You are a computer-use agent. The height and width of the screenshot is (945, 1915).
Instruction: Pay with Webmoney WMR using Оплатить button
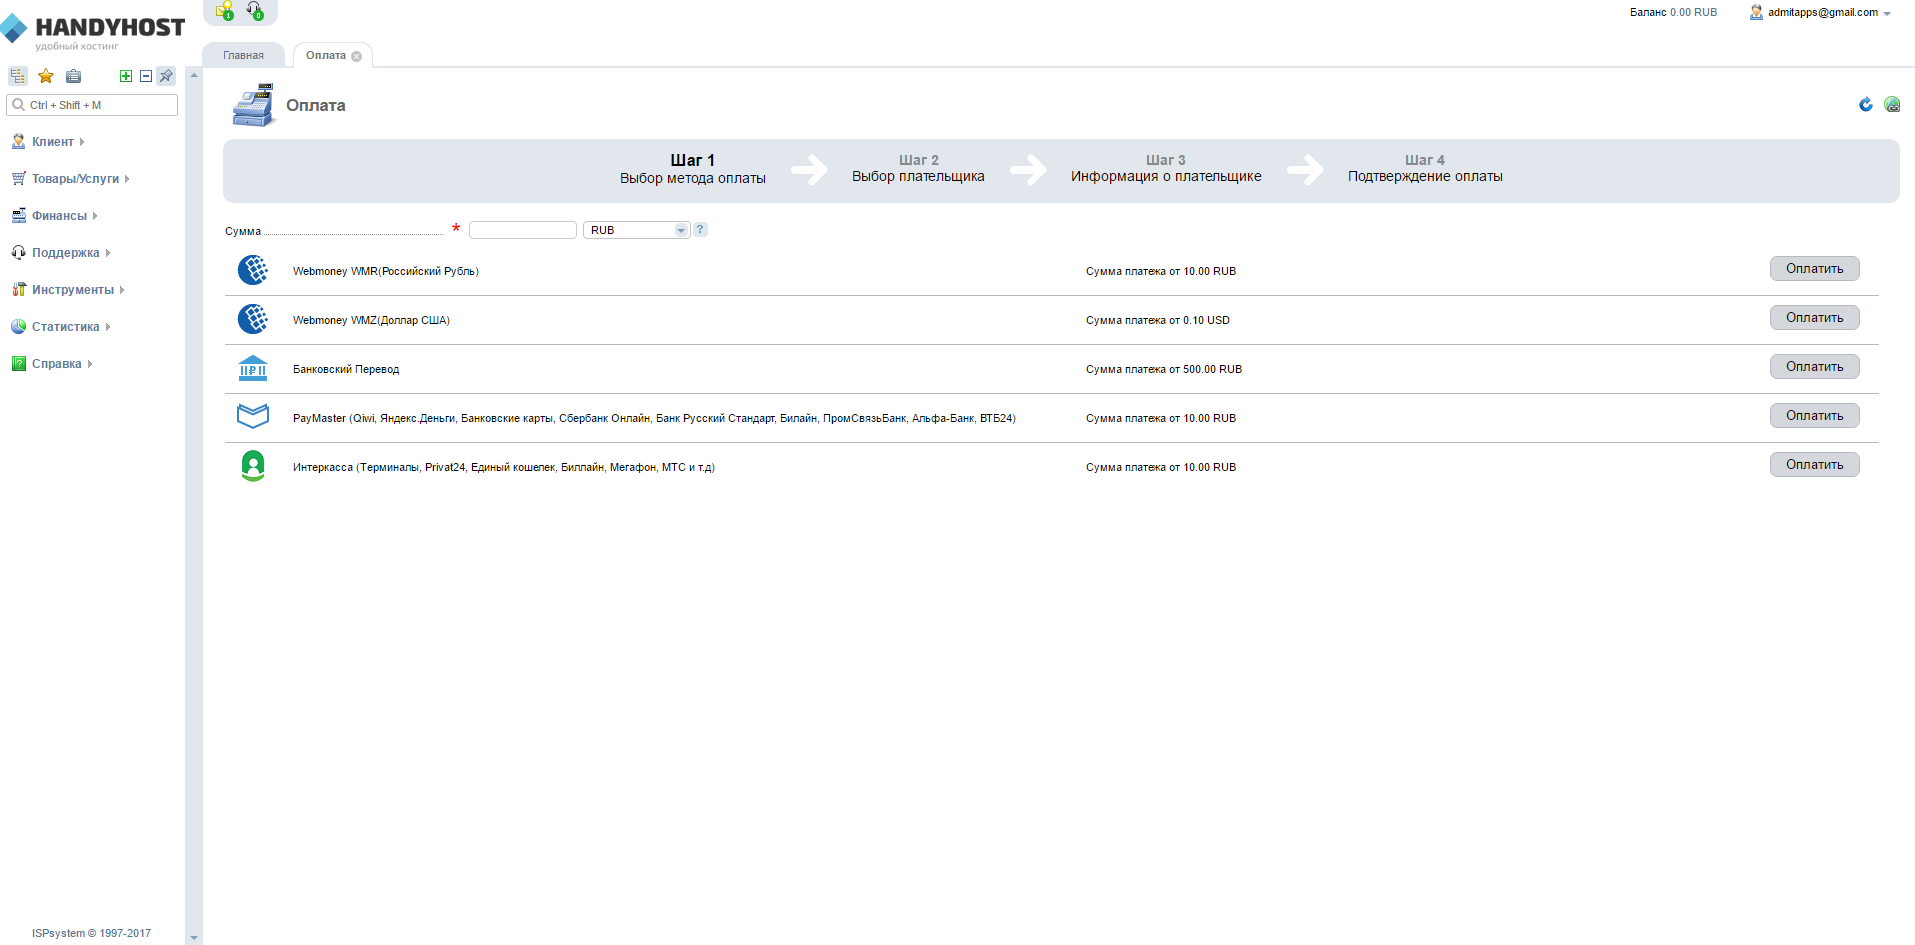(1815, 269)
